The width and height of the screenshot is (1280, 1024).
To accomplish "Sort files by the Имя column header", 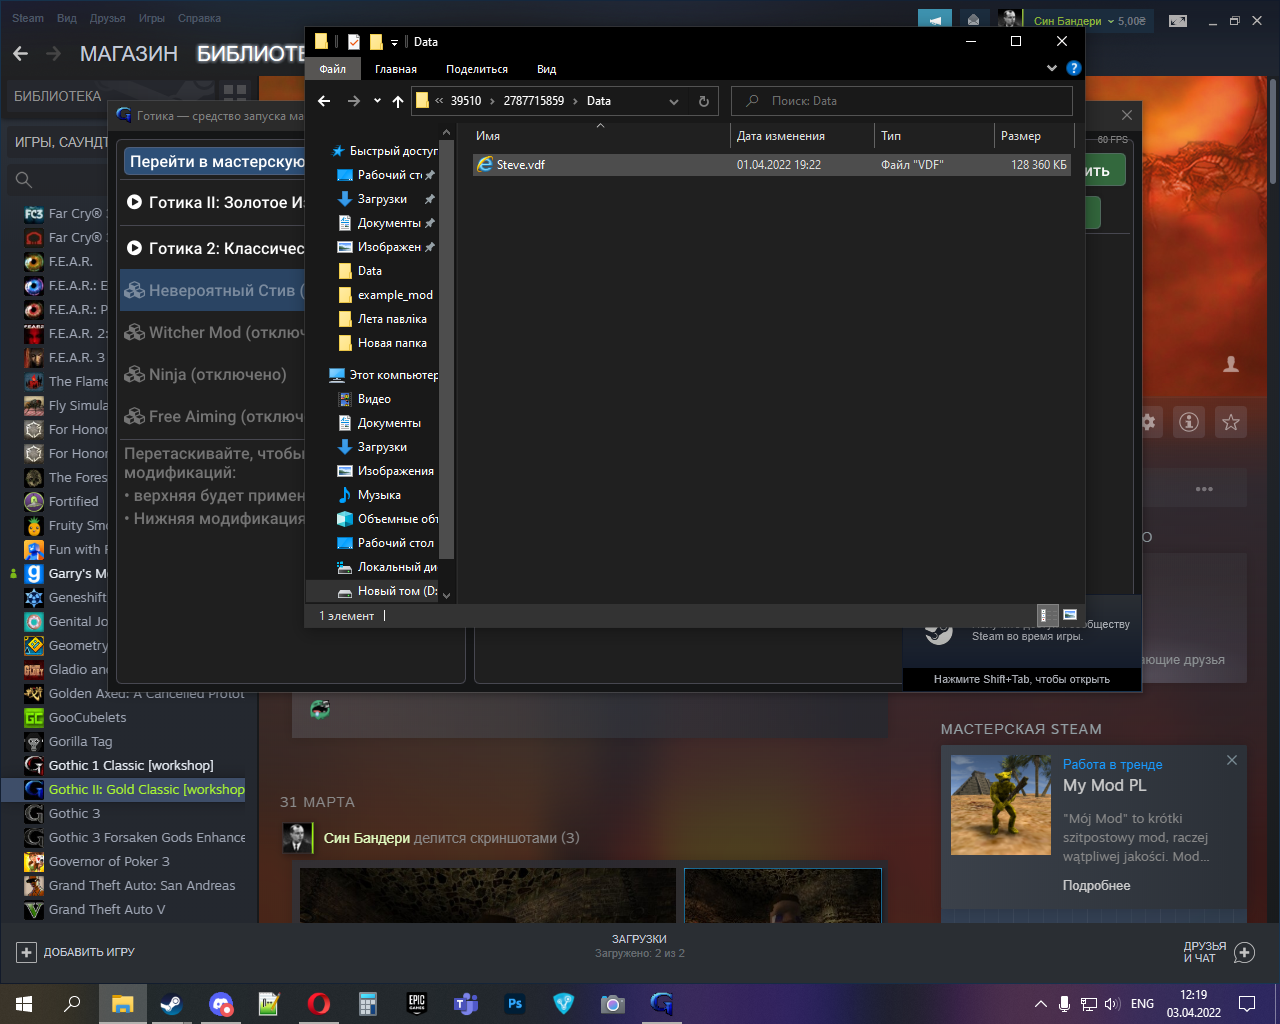I will click(x=488, y=136).
